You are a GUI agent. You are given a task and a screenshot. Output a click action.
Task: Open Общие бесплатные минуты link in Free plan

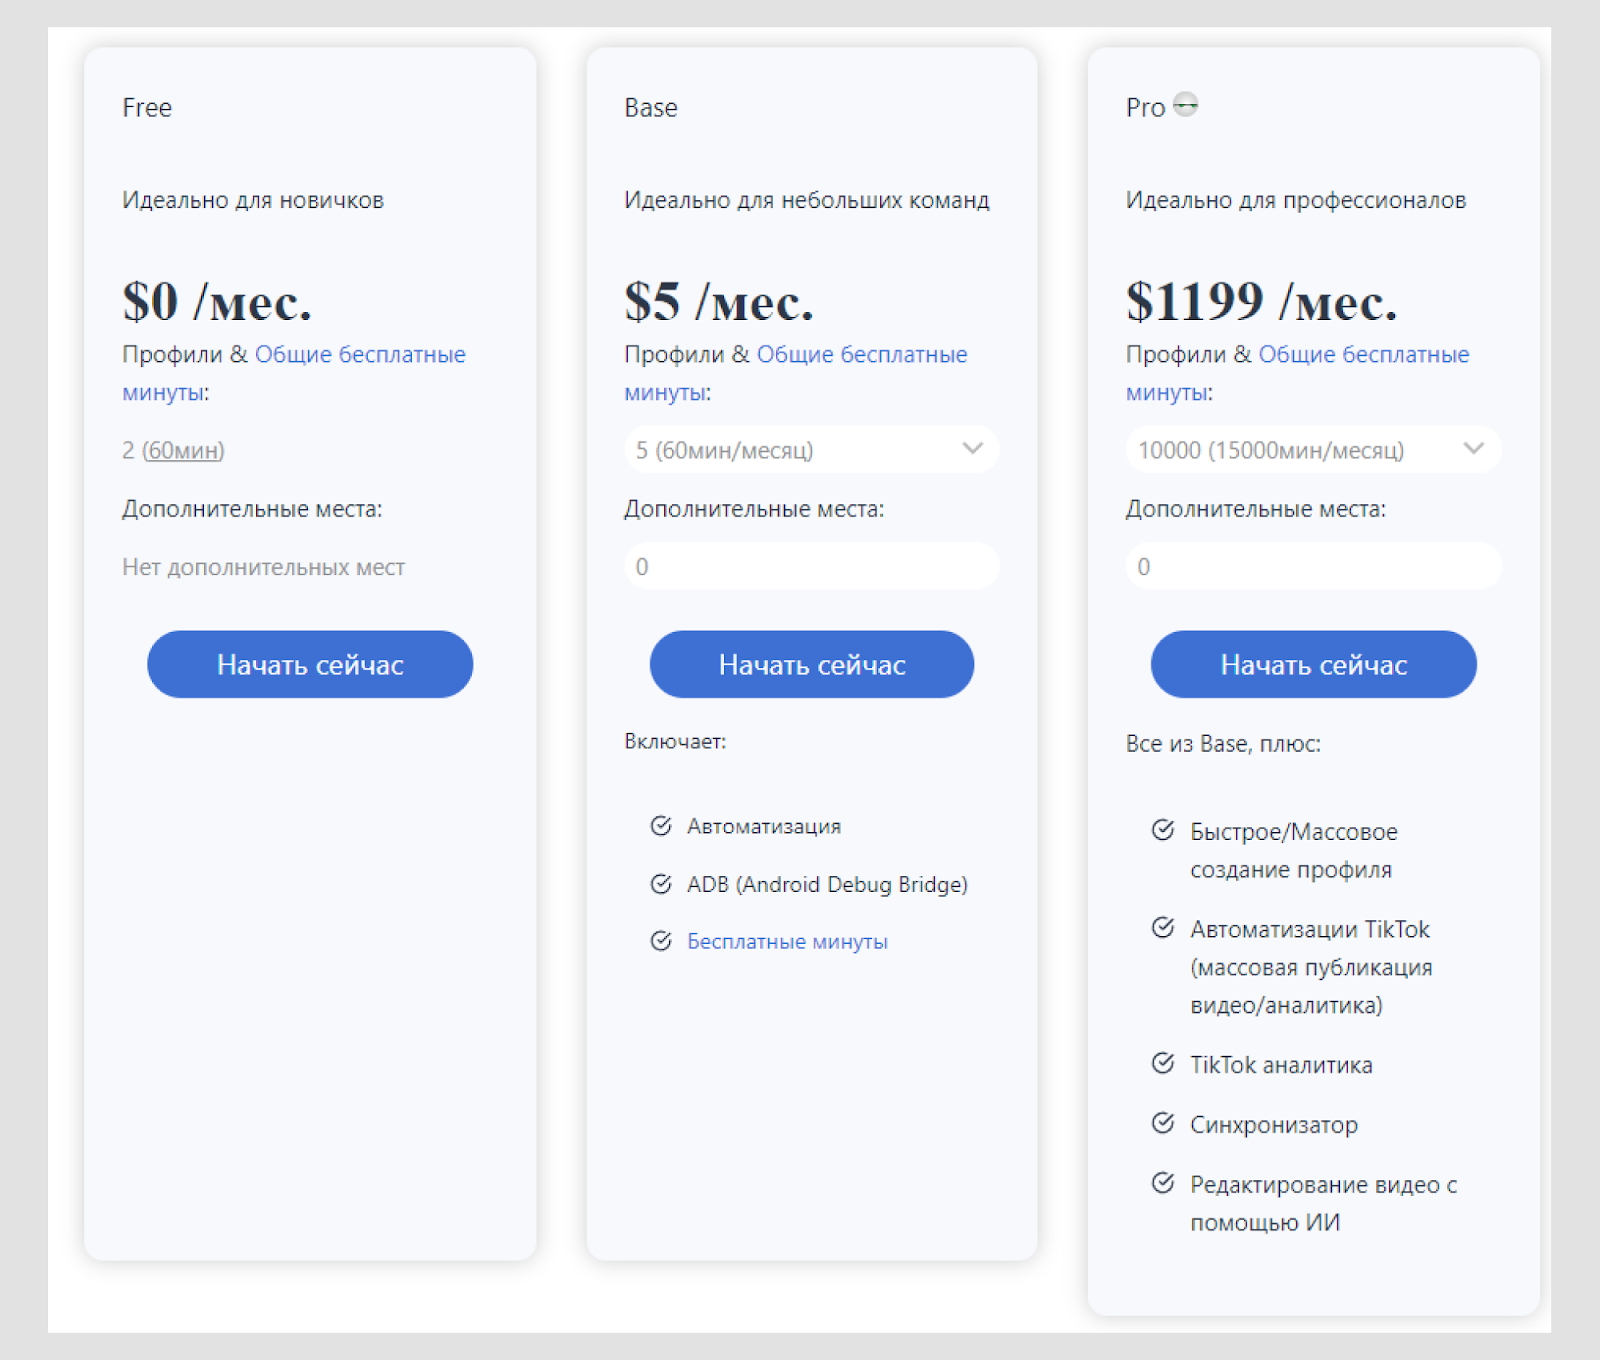(x=360, y=355)
